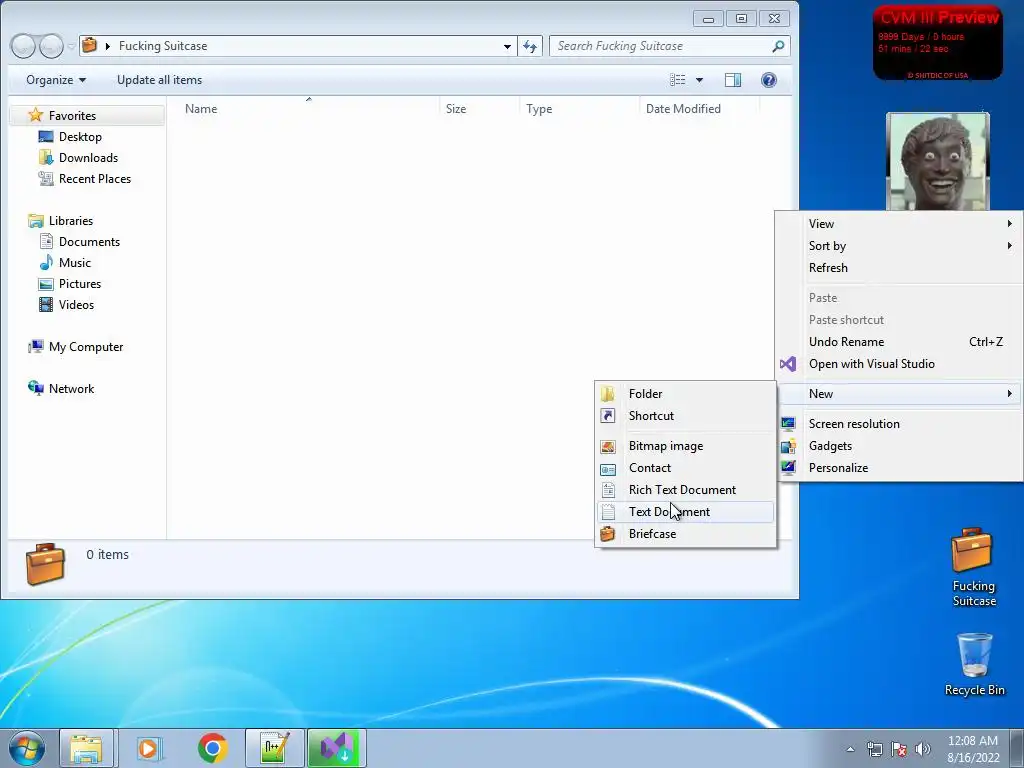Click the briefcase icon in the address bar

coord(89,45)
